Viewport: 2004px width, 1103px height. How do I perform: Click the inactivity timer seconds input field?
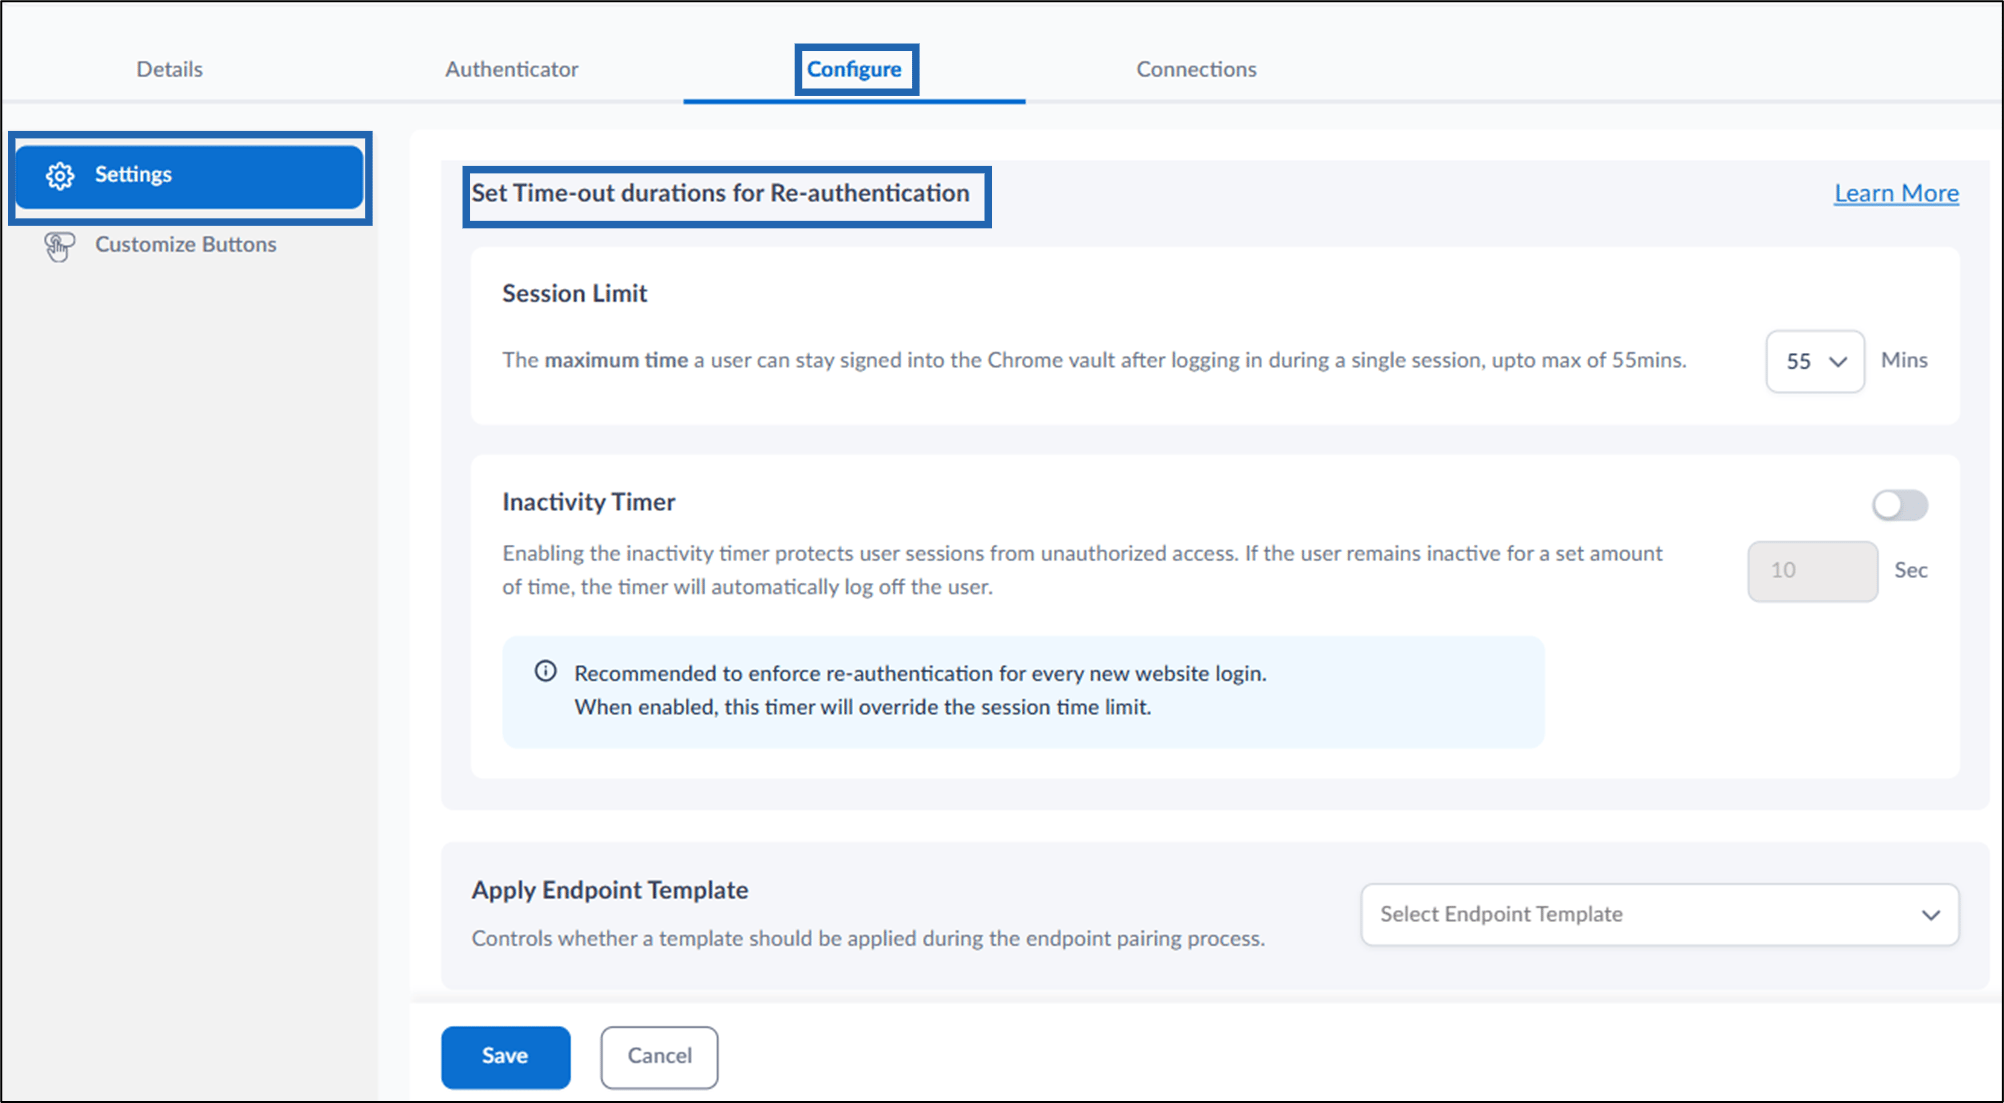tap(1812, 571)
